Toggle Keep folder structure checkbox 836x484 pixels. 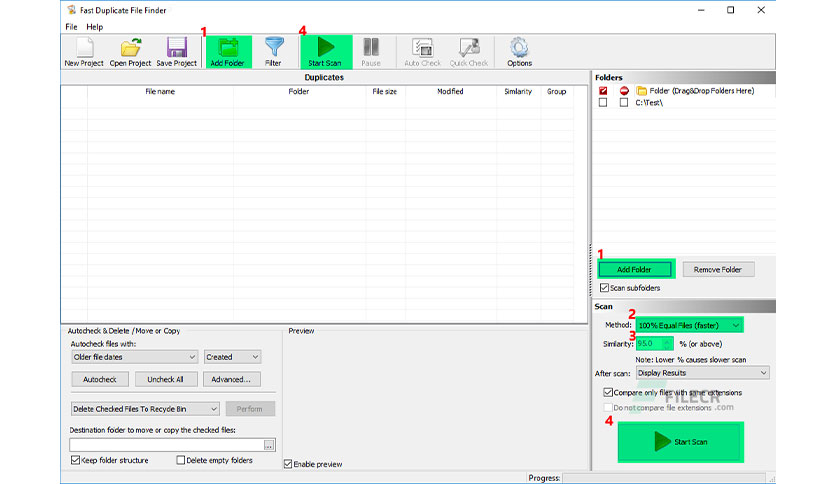coord(75,460)
